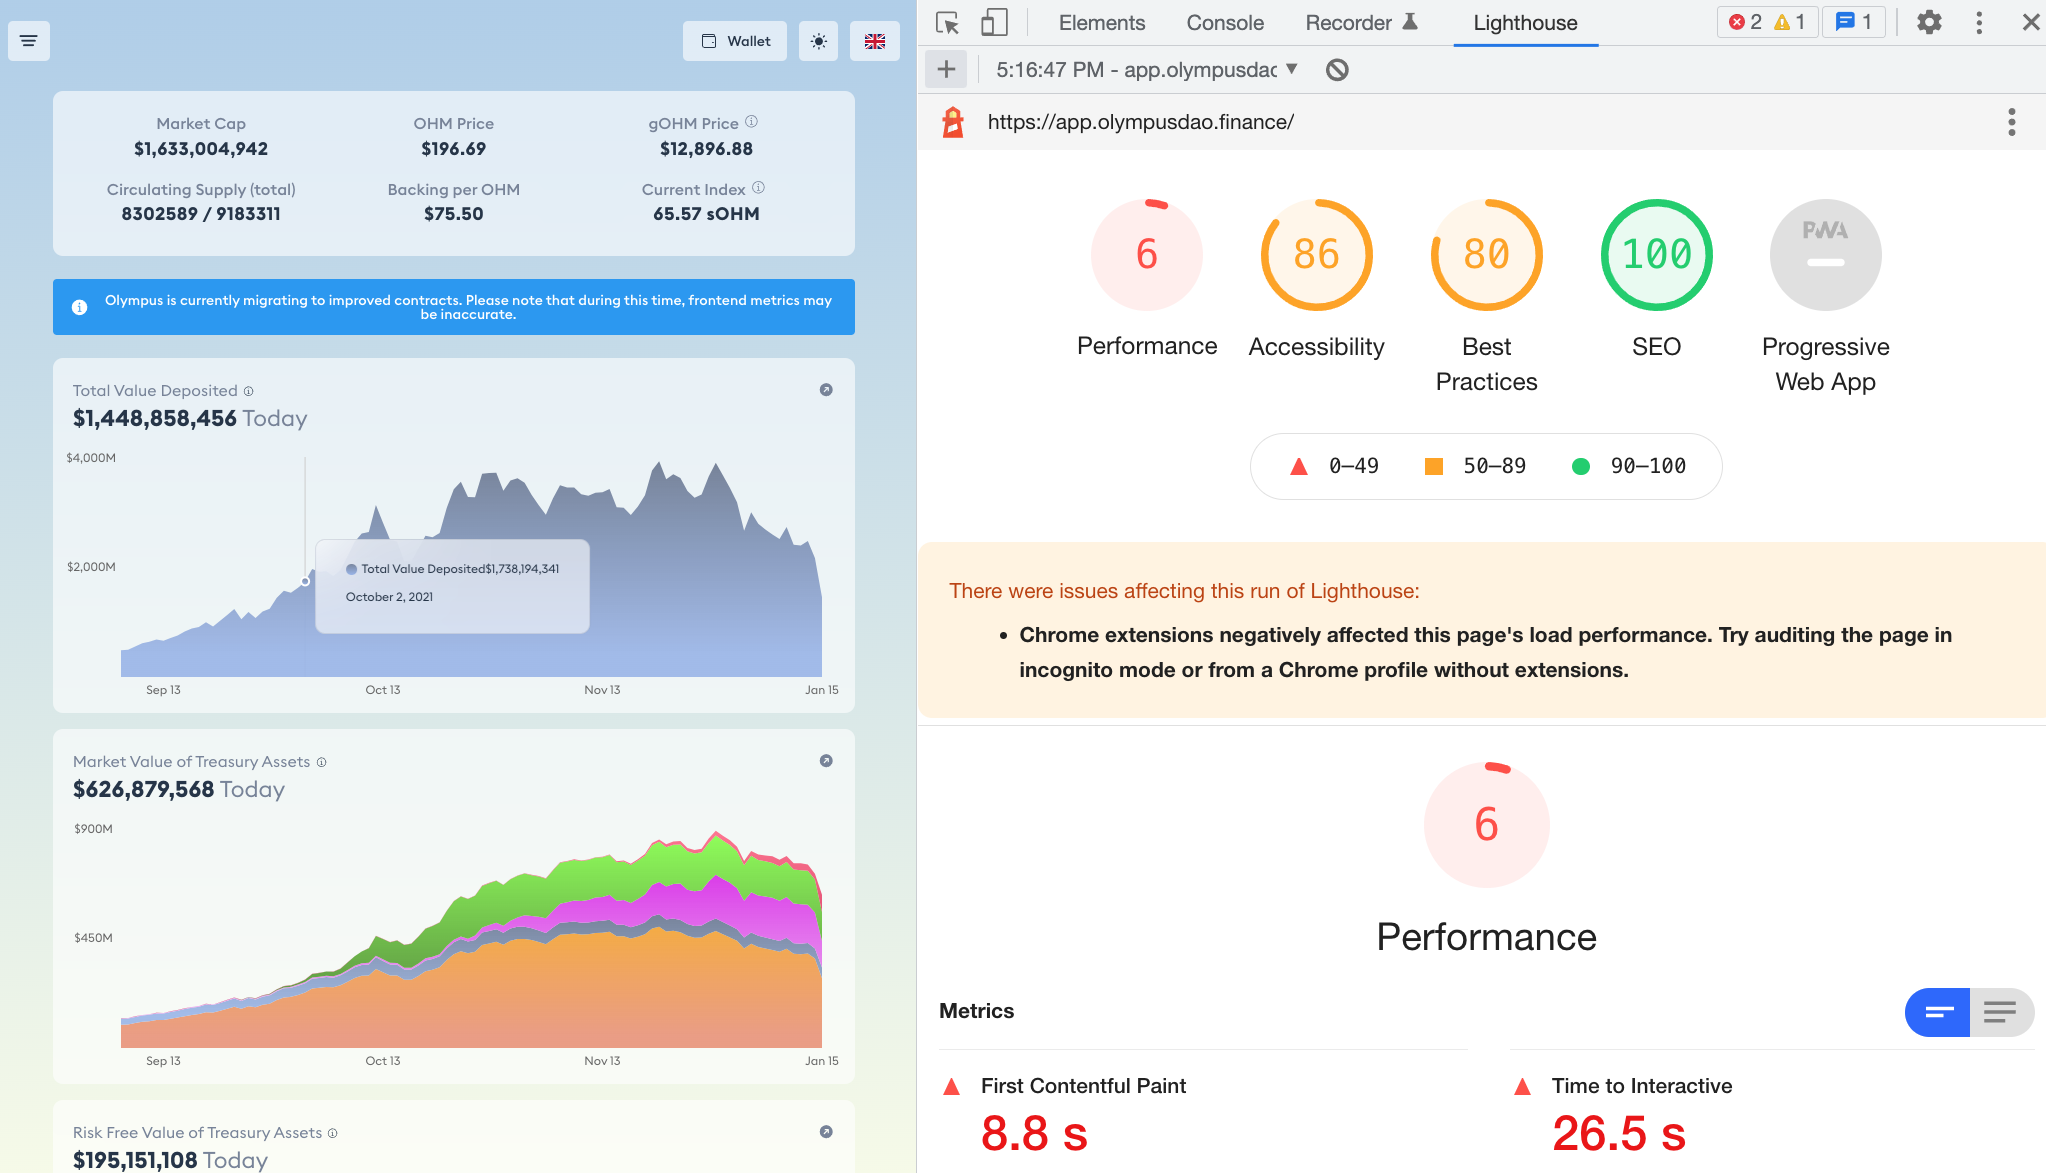Open the Recorder panel
Image resolution: width=2046 pixels, height=1173 pixels.
[1347, 22]
